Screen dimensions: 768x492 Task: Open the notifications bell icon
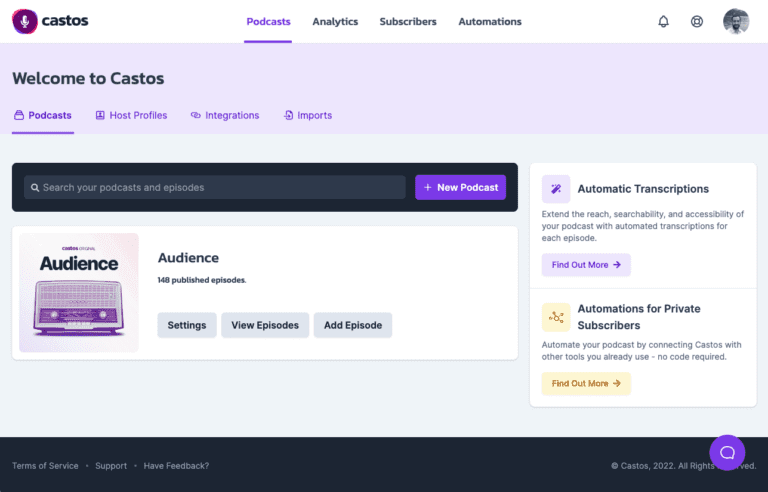[x=663, y=22]
